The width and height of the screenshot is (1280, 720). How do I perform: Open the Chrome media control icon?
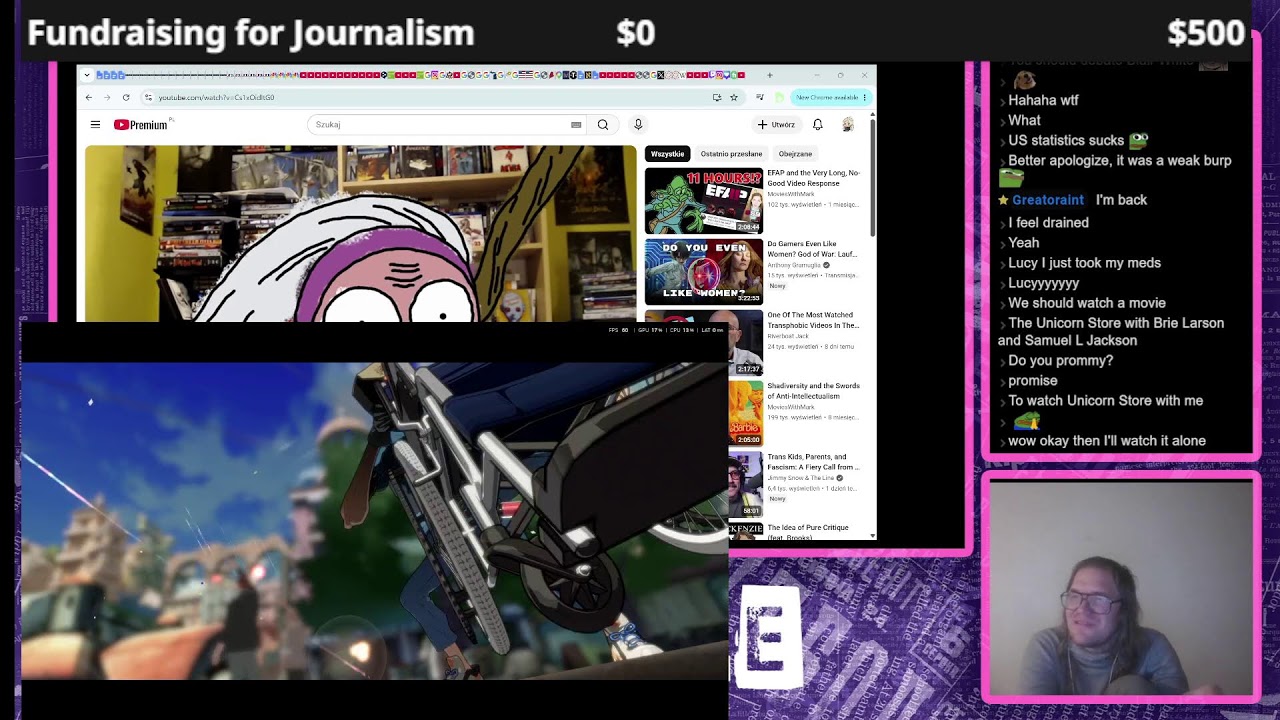click(x=761, y=97)
